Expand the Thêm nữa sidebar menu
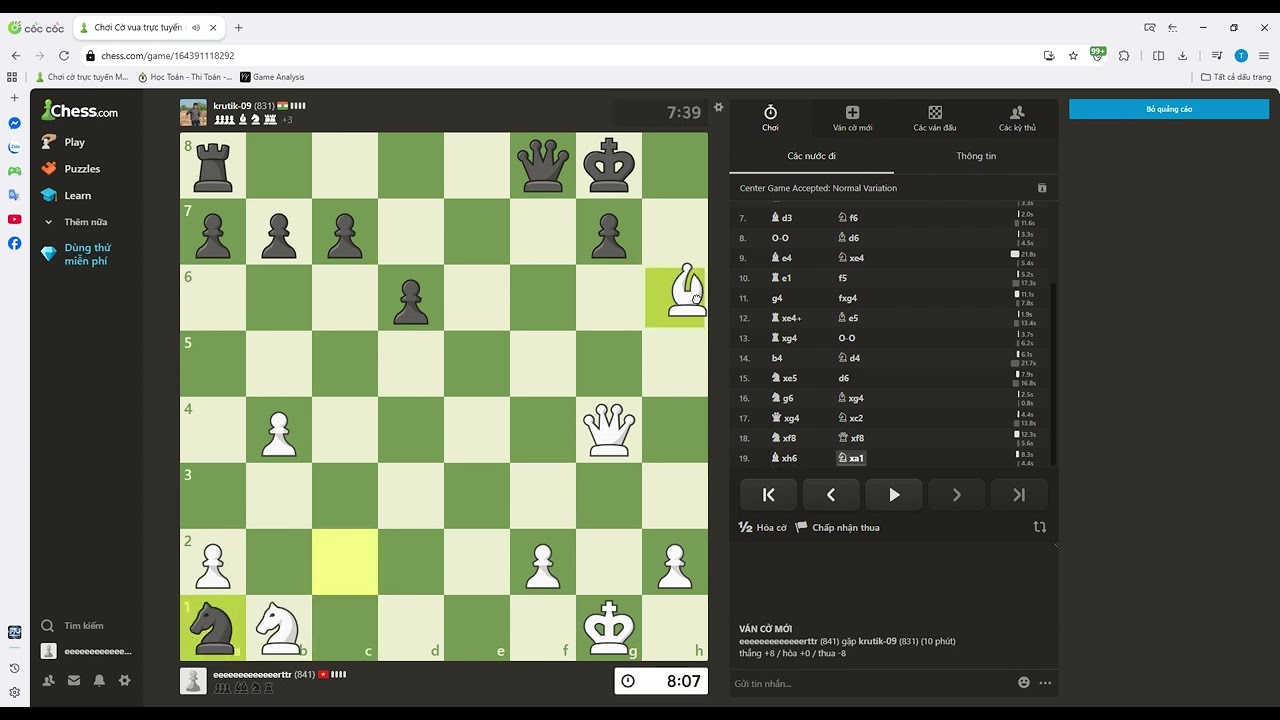 tap(75, 222)
